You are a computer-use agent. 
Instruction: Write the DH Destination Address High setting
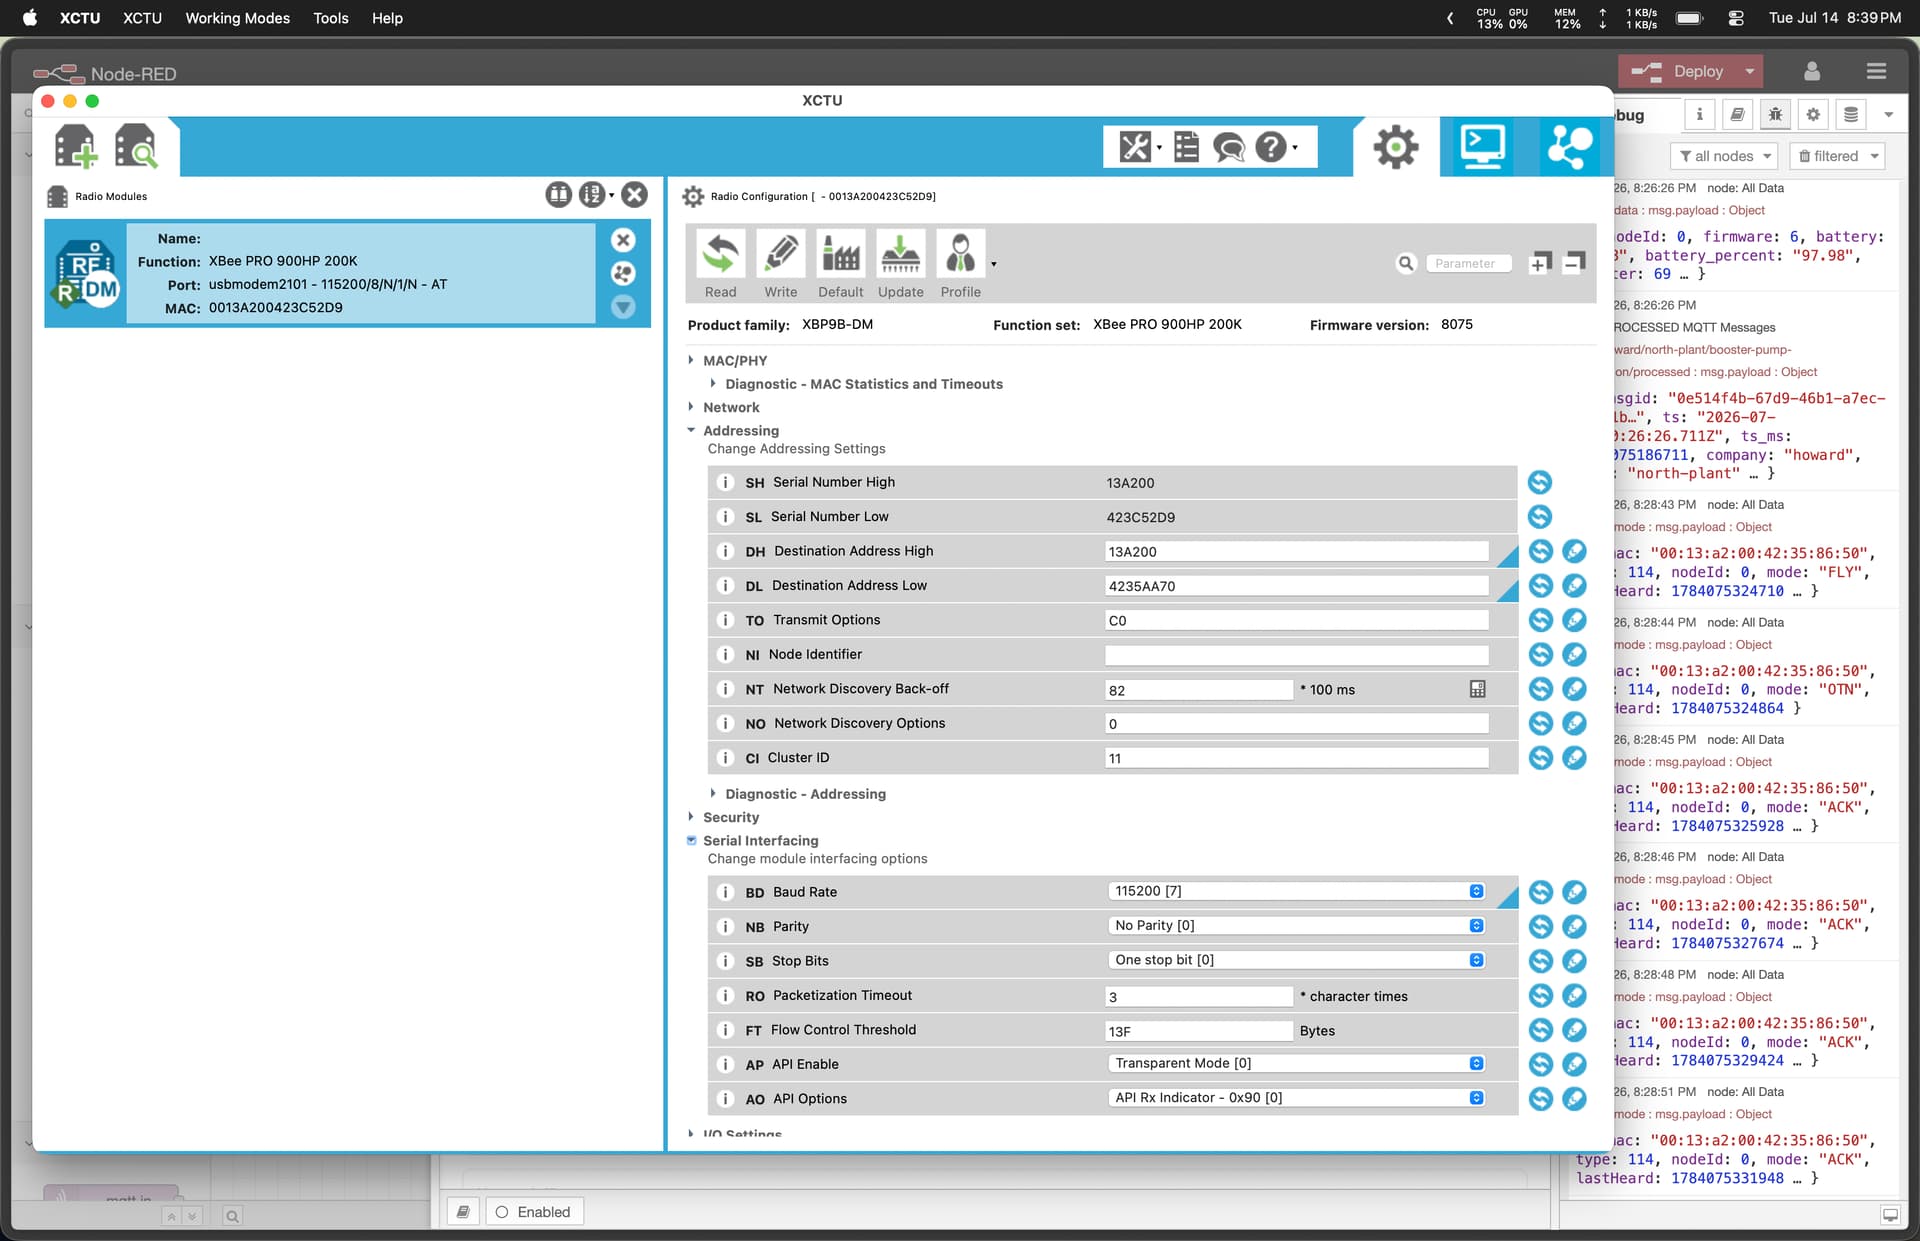(x=1574, y=551)
